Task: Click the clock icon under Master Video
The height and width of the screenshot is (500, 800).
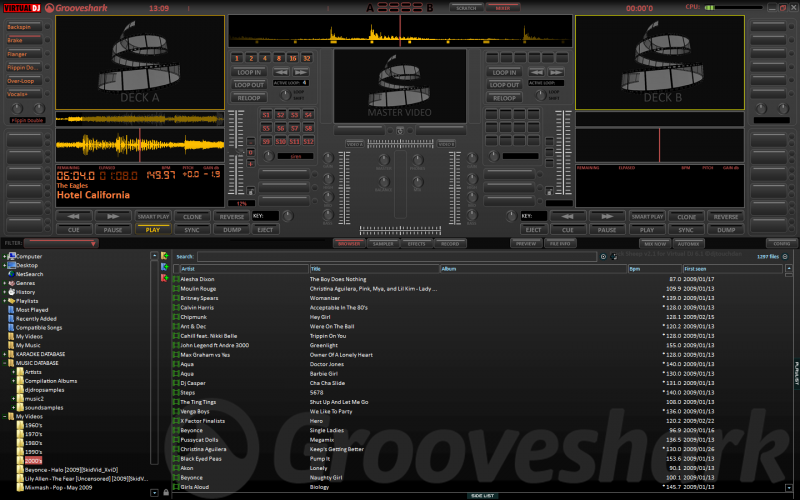Action: point(399,131)
